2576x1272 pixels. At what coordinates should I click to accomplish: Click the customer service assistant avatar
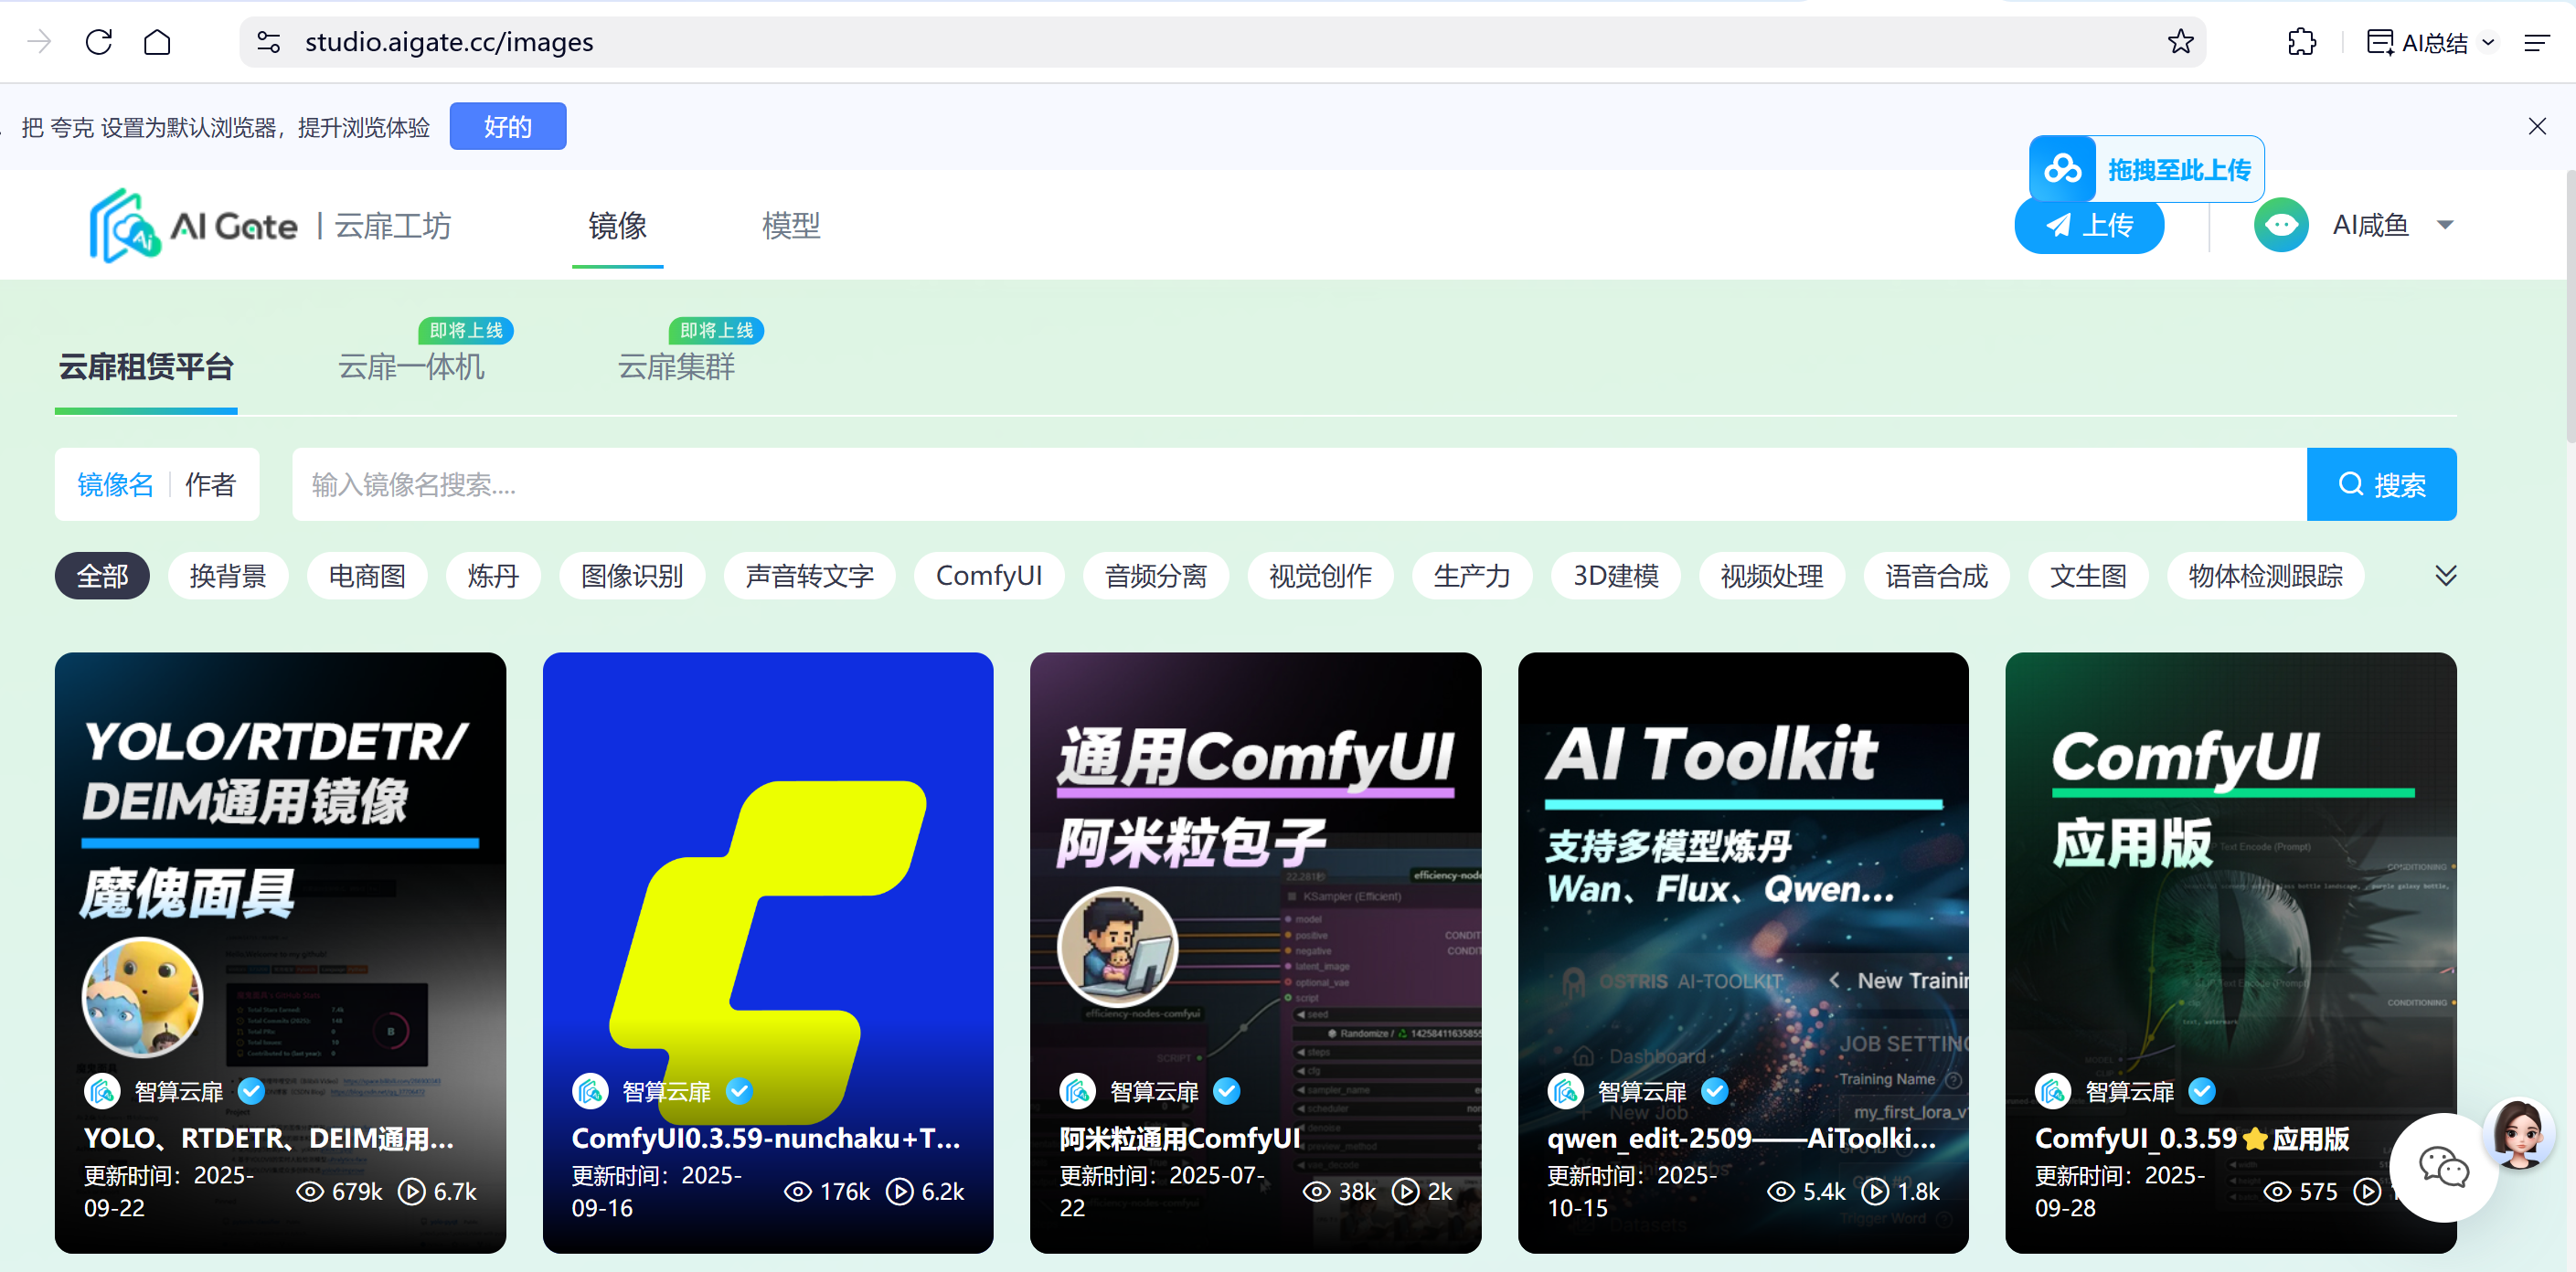2520,1134
